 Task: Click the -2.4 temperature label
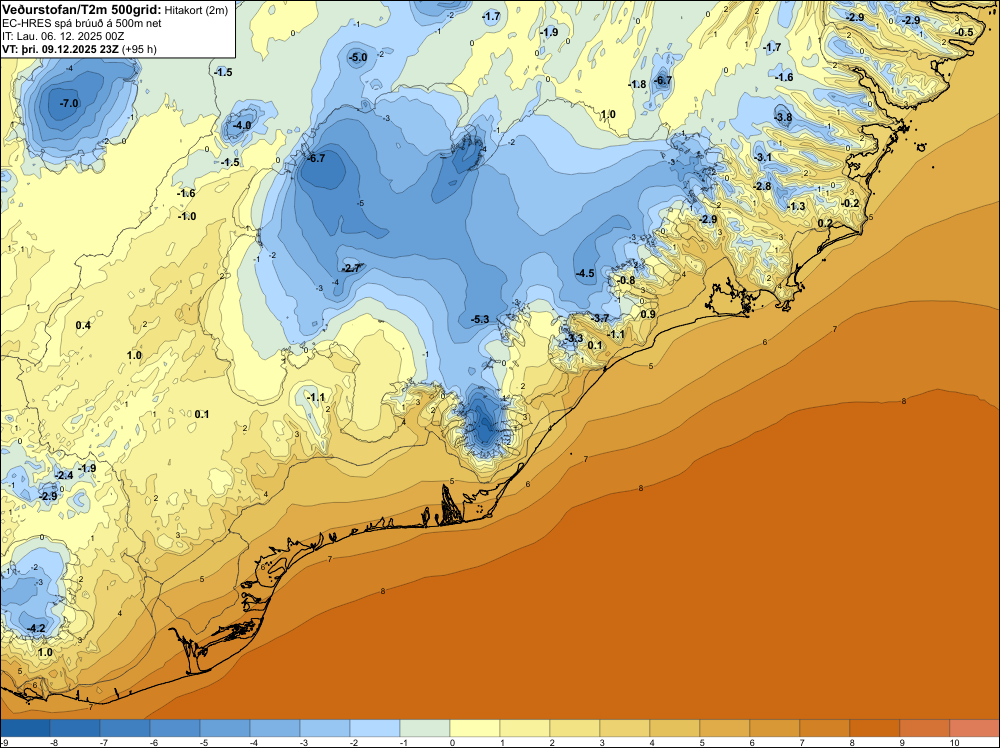pyautogui.click(x=64, y=475)
